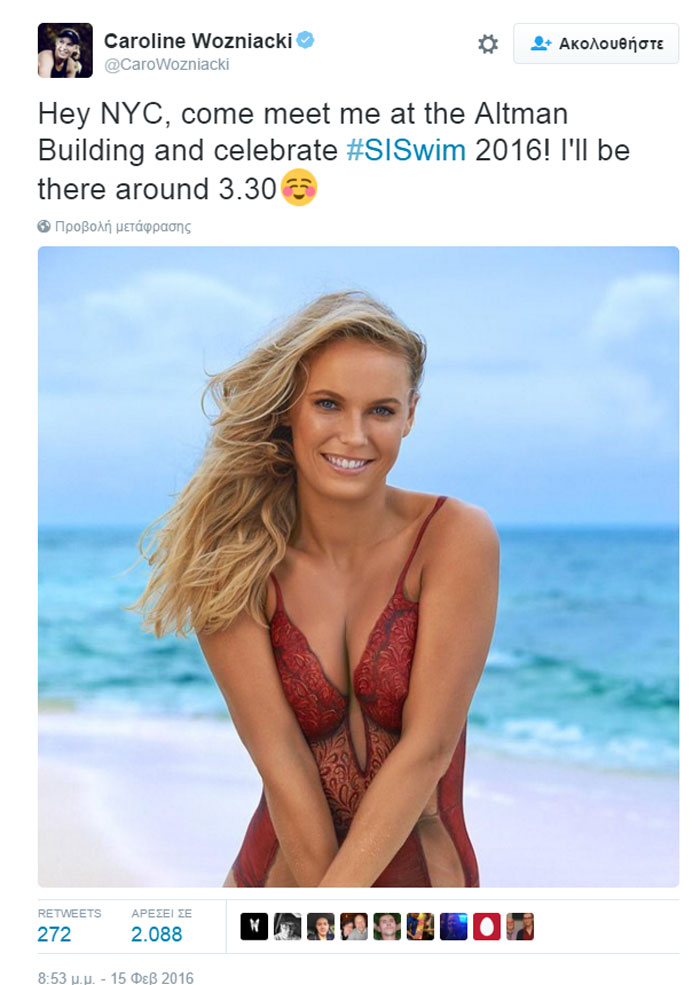Viewport: 700px width, 985px height.
Task: Open the colorful striped avatar
Action: [420, 927]
